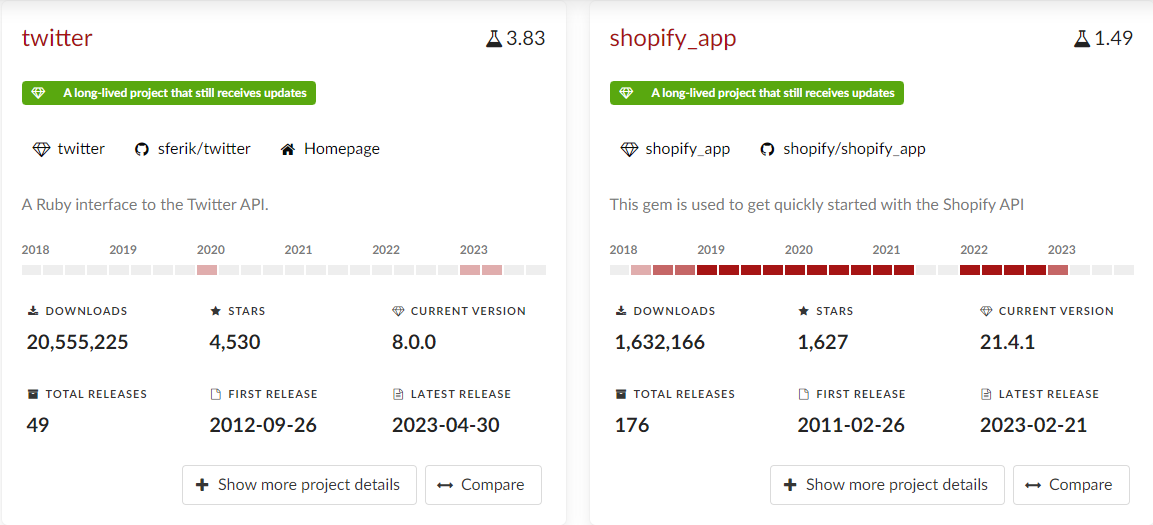Click the flask score icon beside 1.49
This screenshot has height=525, width=1153.
(x=1082, y=39)
